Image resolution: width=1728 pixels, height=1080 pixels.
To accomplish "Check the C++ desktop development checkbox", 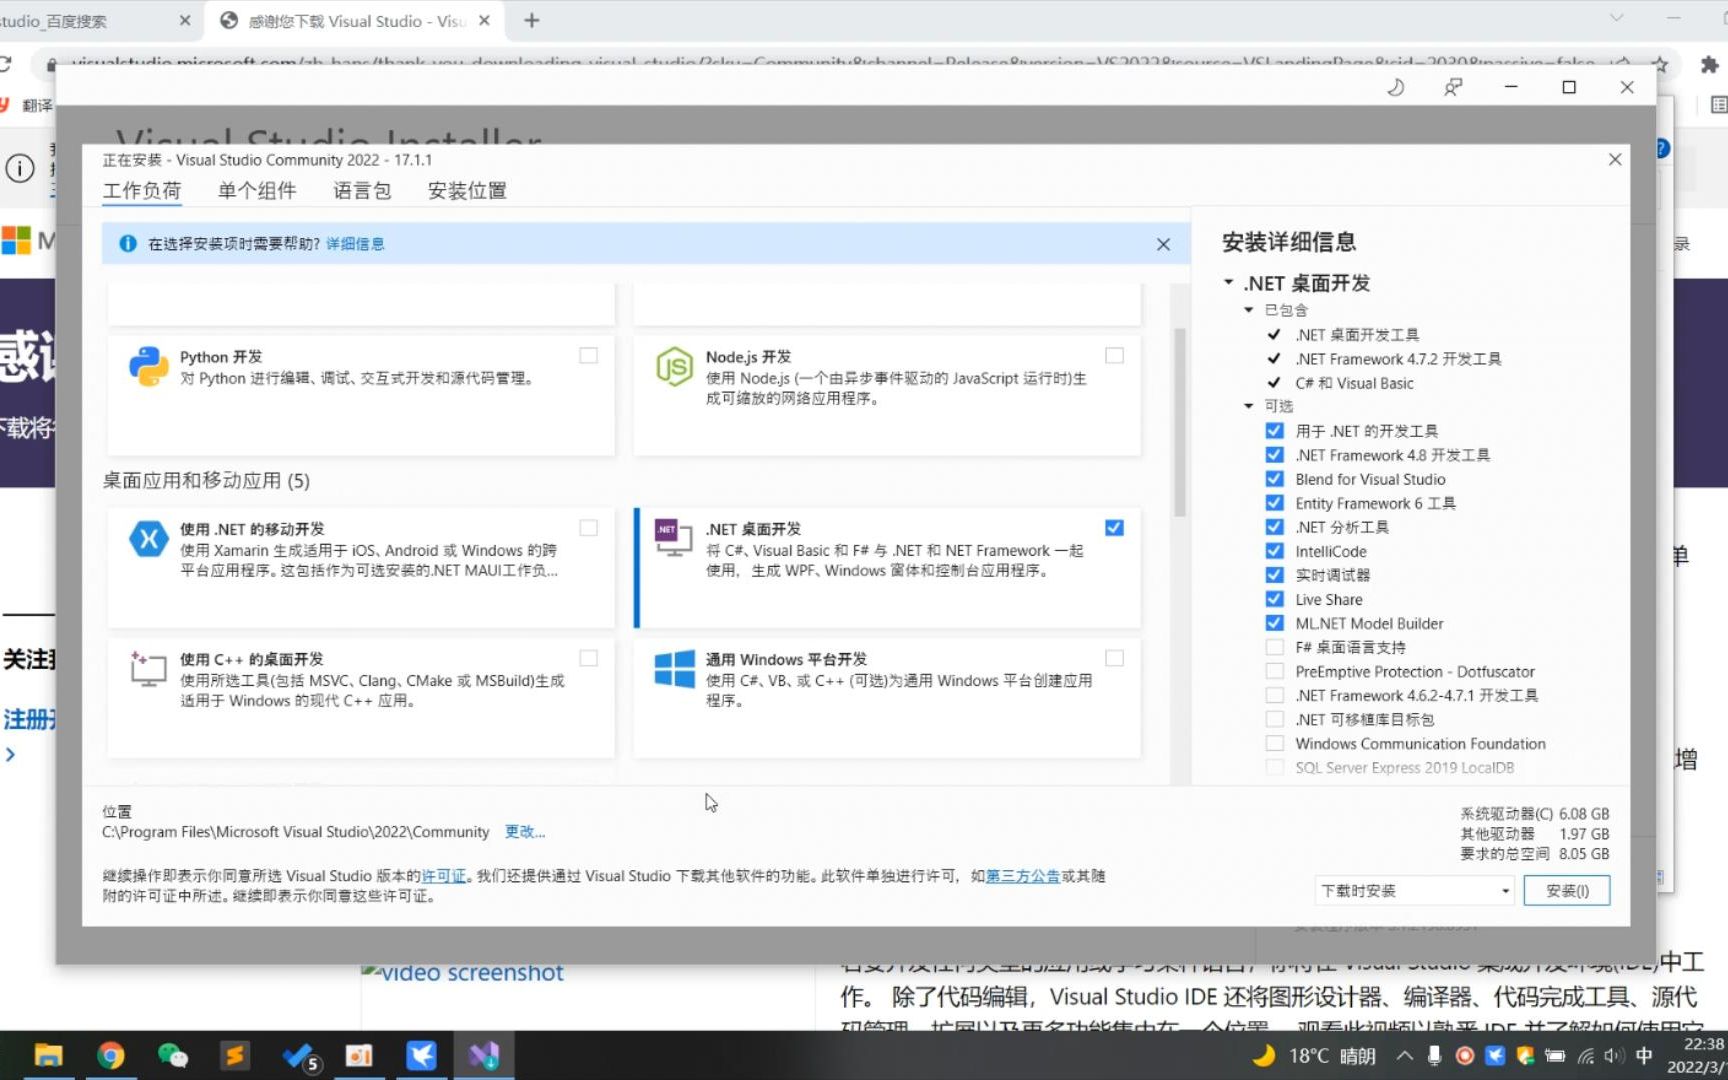I will click(589, 658).
